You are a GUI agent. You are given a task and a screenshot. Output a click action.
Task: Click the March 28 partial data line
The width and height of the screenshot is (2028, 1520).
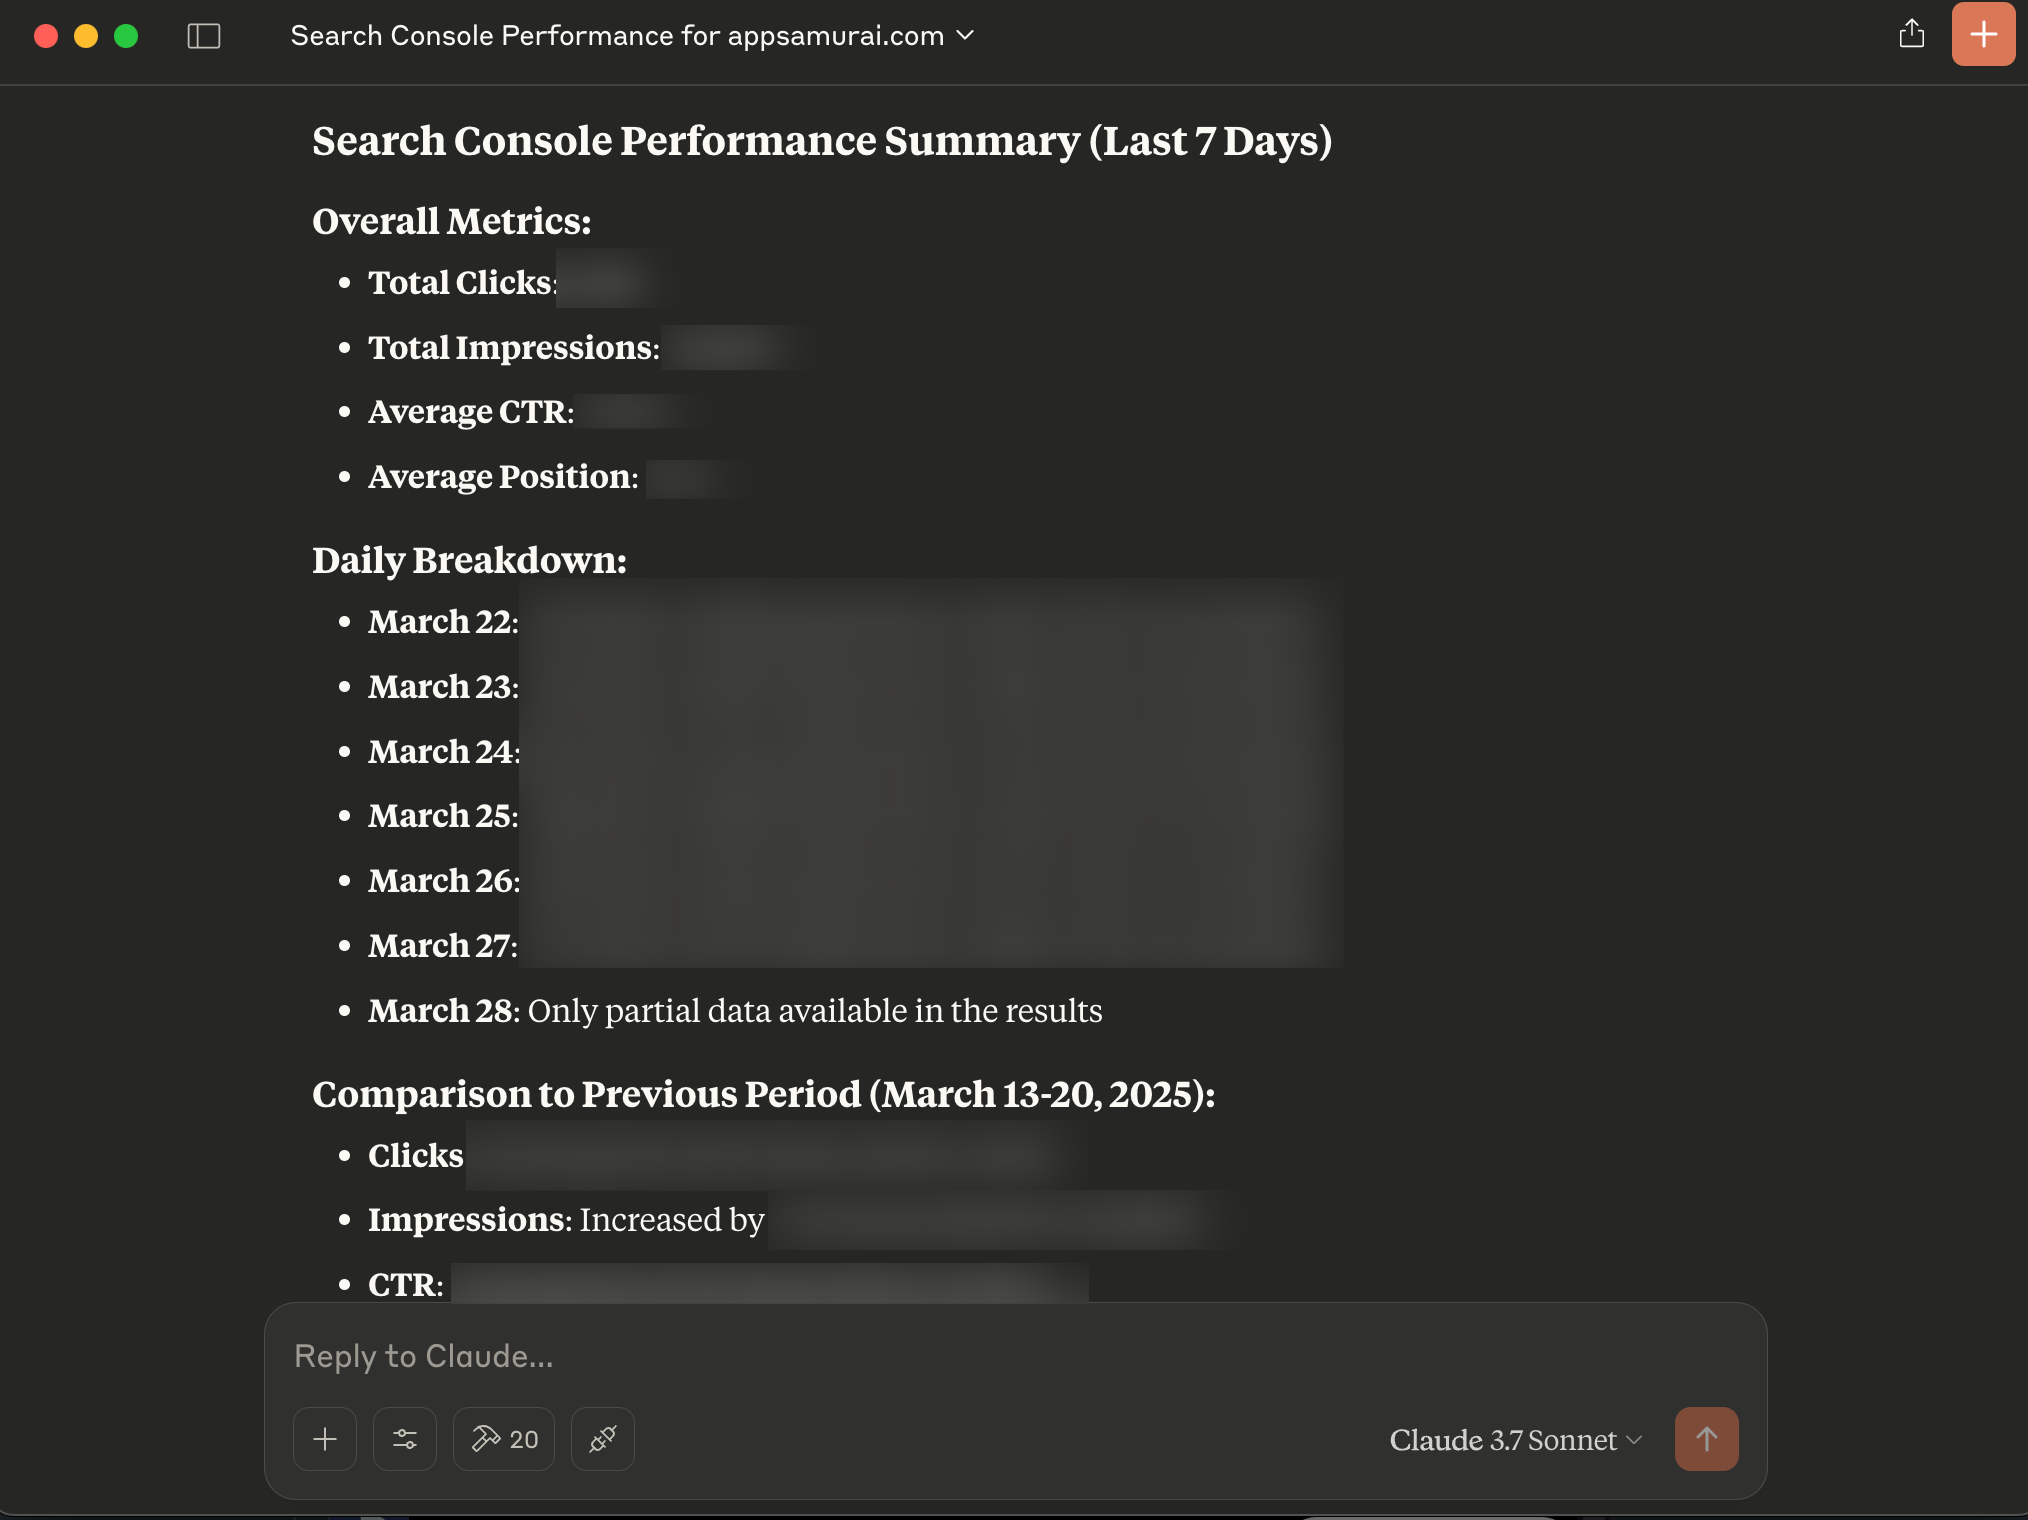[735, 1010]
